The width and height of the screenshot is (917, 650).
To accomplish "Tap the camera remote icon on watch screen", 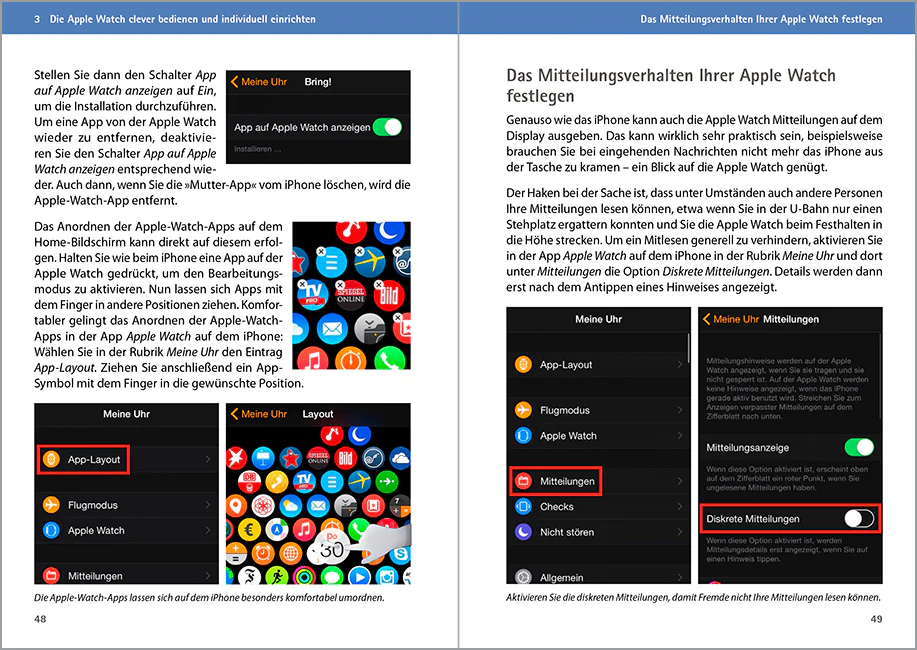I will pos(370,328).
